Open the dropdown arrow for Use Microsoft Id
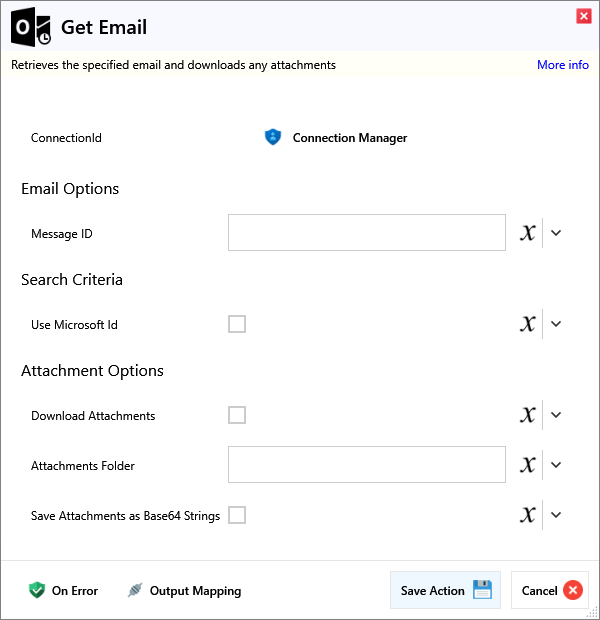 [x=557, y=324]
